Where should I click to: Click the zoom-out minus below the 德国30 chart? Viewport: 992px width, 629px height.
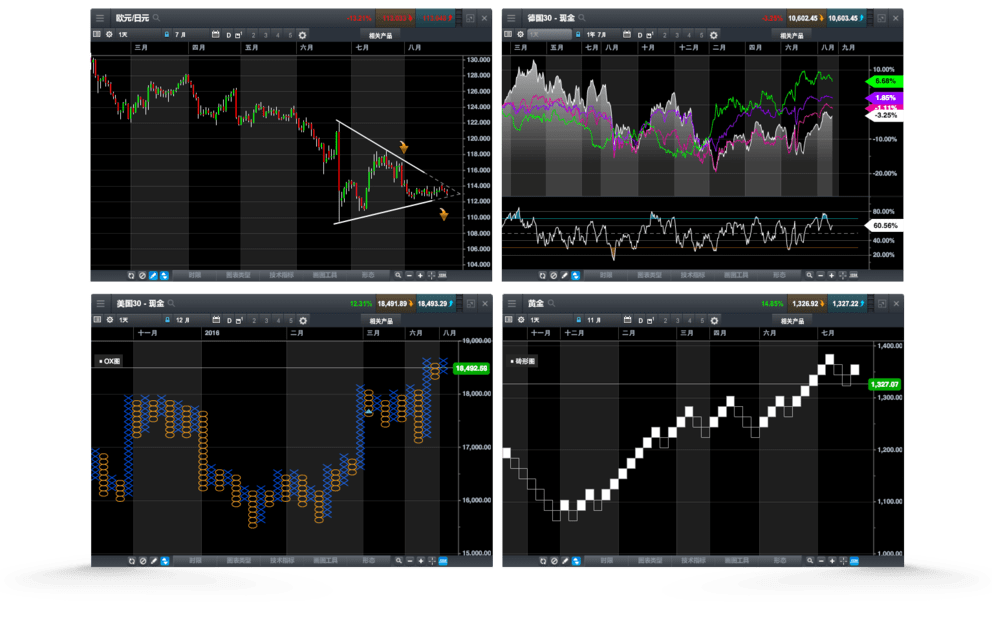tap(821, 275)
